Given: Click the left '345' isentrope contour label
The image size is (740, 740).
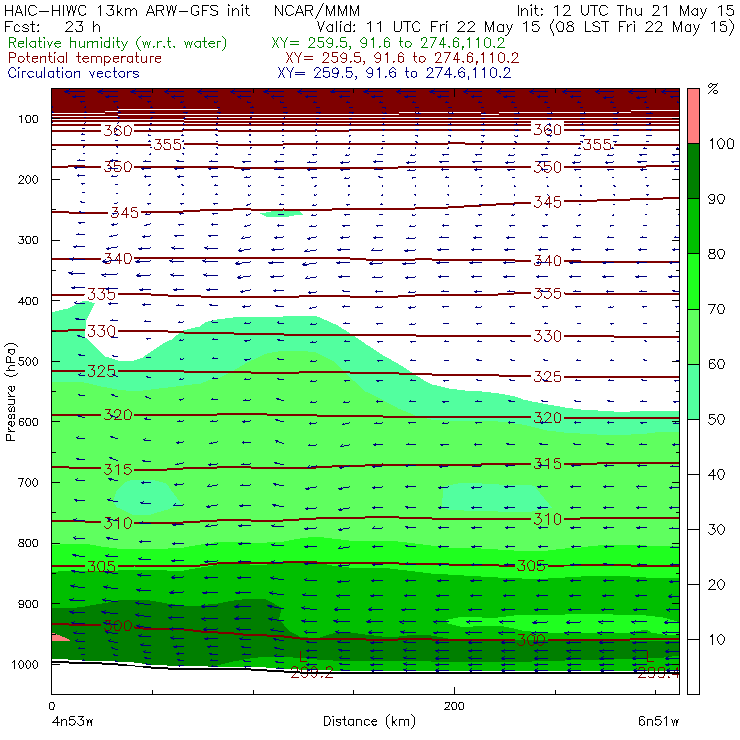Looking at the screenshot, I should [x=125, y=212].
